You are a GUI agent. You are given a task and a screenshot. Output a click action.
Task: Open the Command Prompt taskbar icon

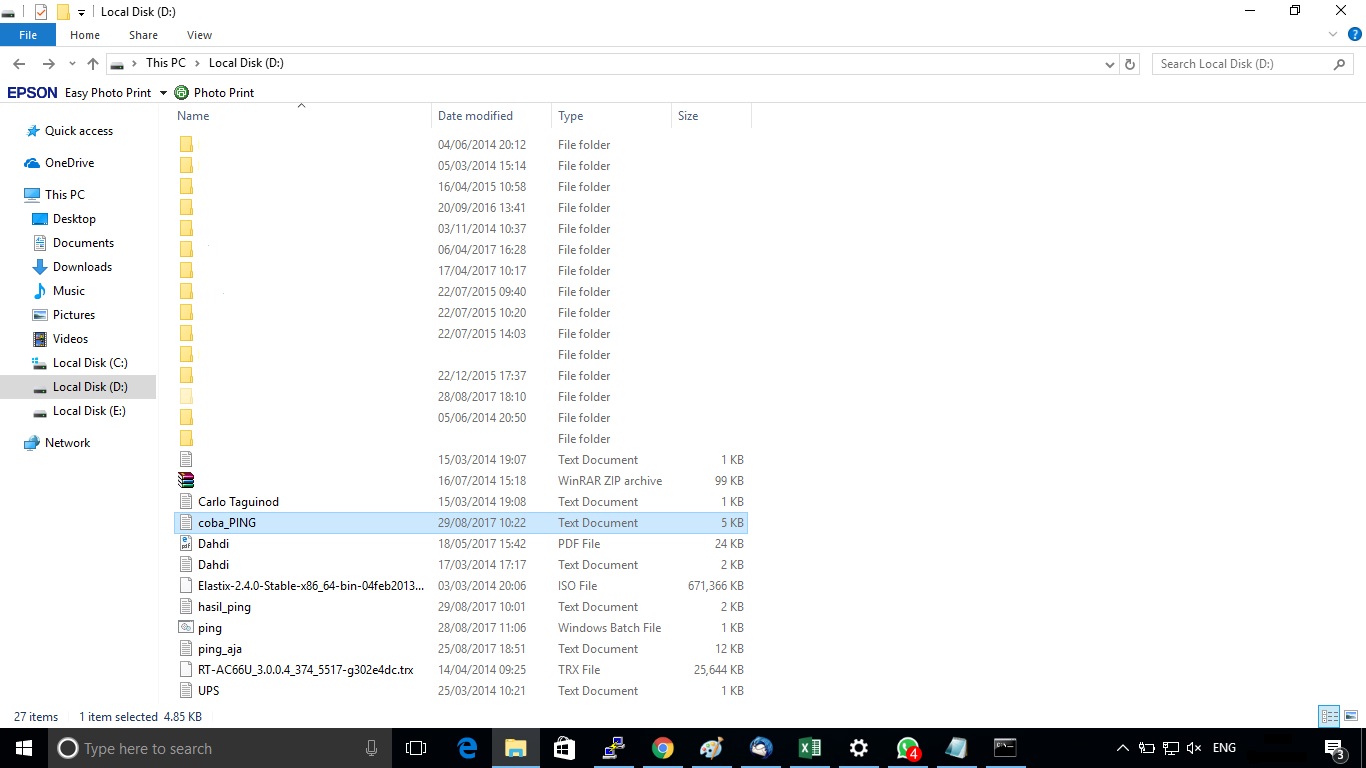(x=1004, y=748)
